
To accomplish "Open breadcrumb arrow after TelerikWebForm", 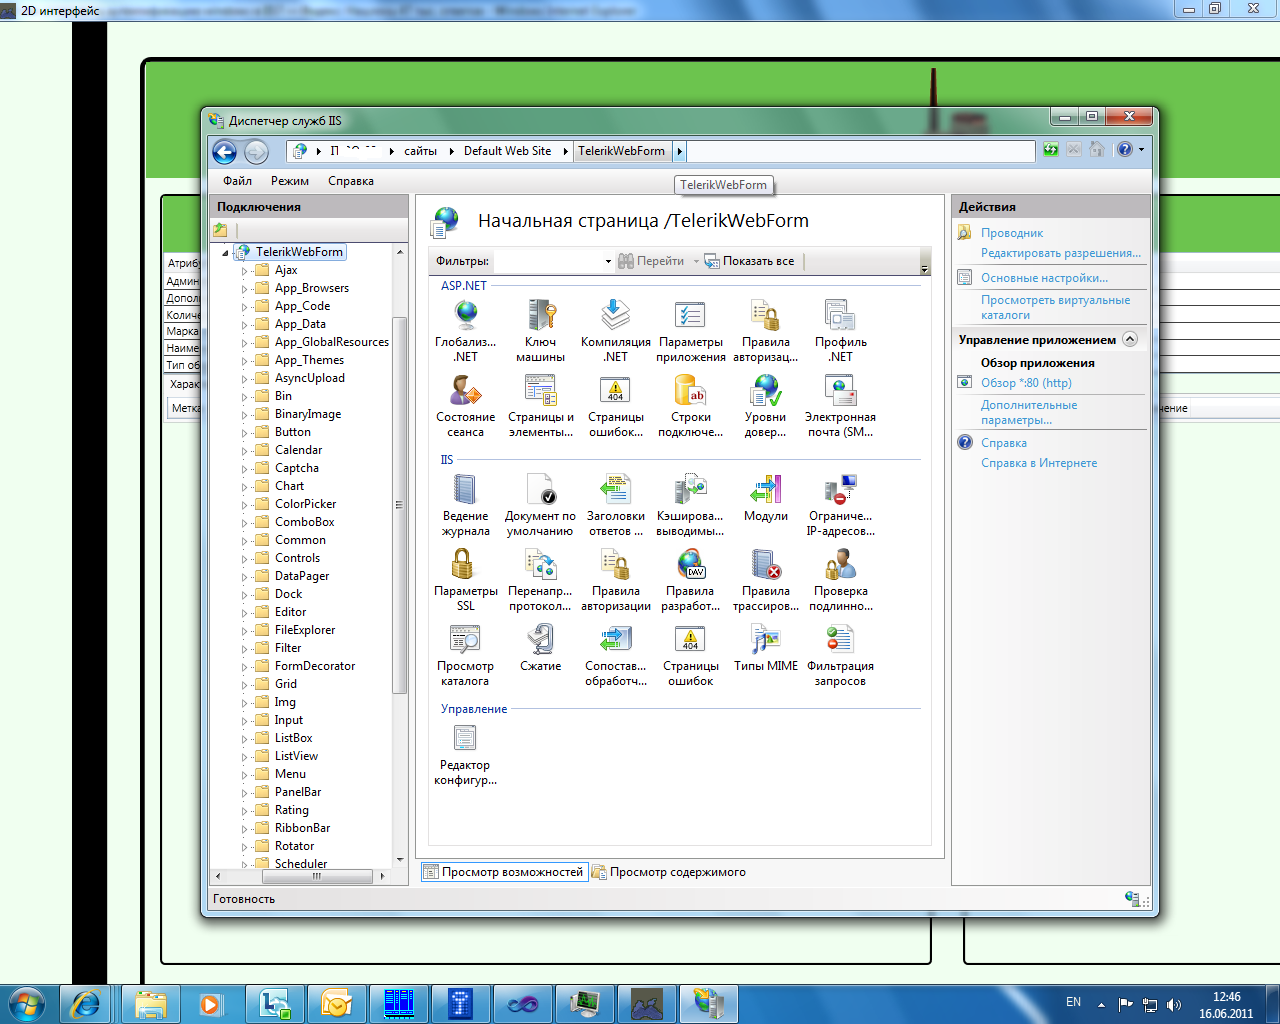I will (x=680, y=151).
